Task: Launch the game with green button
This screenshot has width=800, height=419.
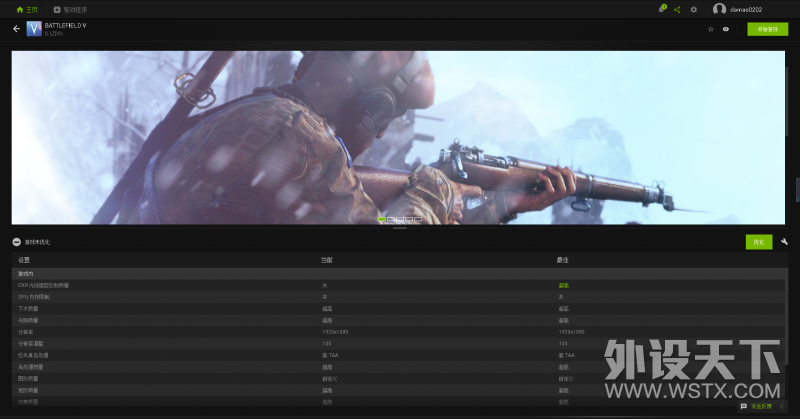Action: point(767,29)
